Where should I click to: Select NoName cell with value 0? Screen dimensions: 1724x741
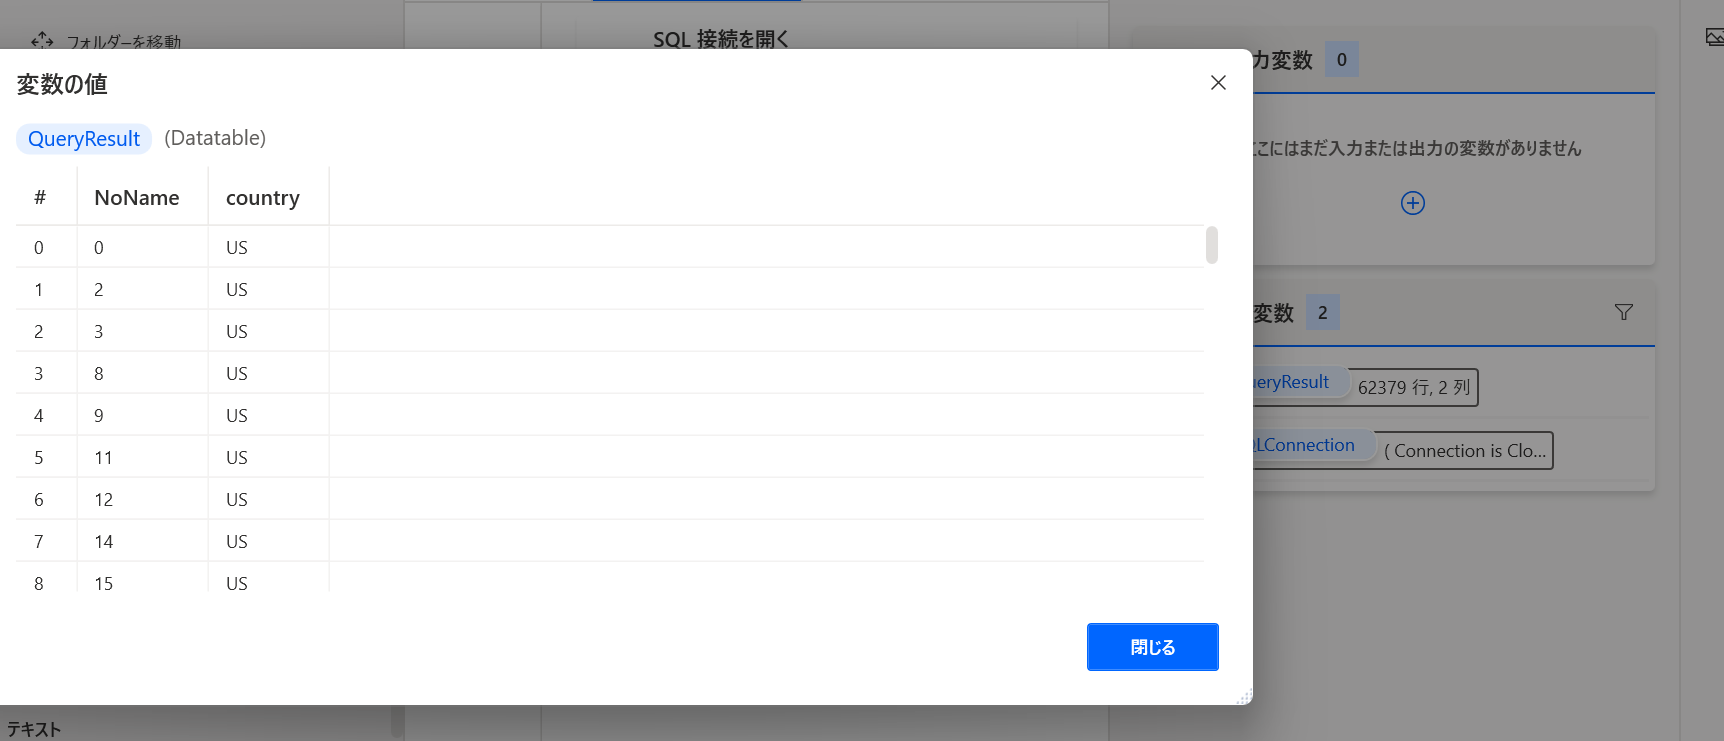pyautogui.click(x=142, y=247)
